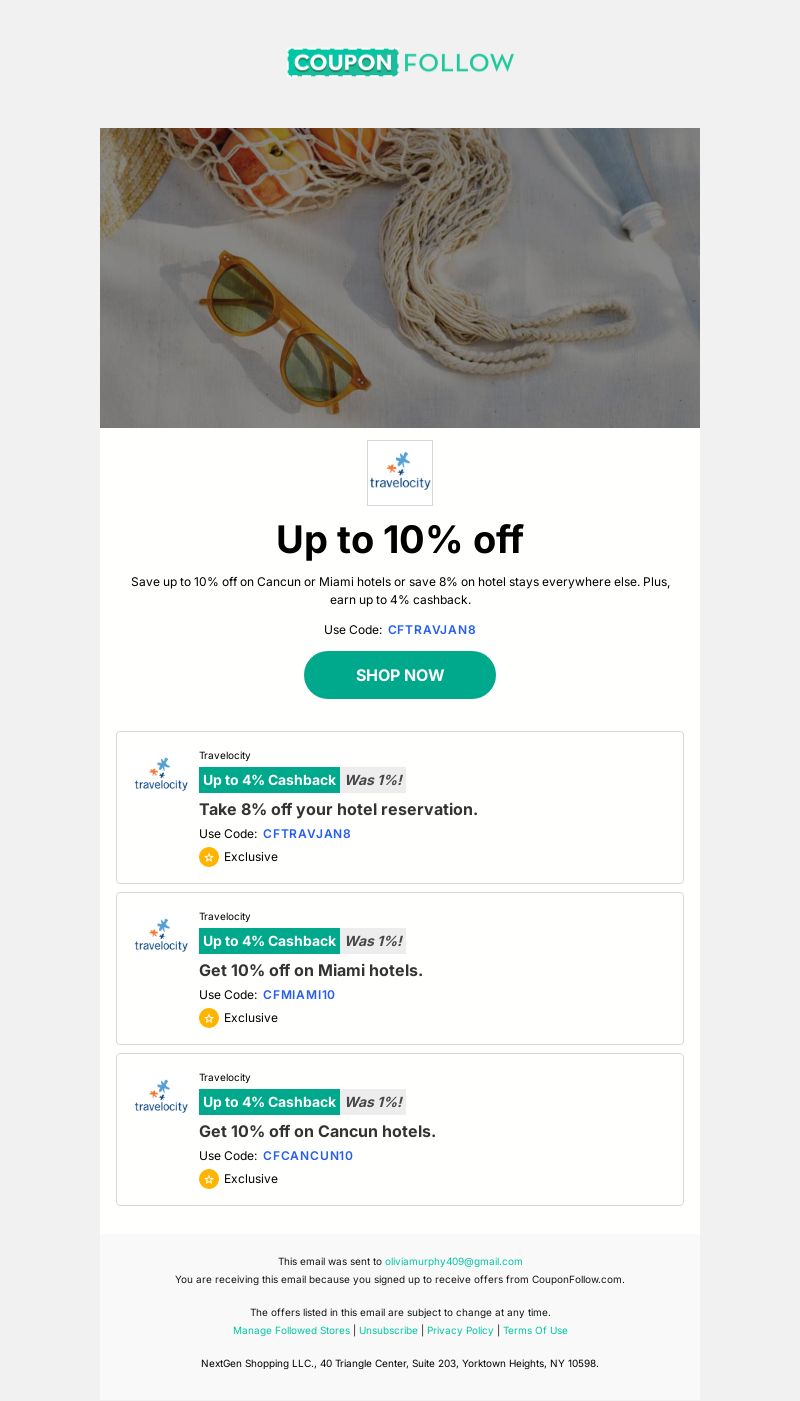Click the Unsubscribe link
The height and width of the screenshot is (1401, 800).
tap(389, 1331)
